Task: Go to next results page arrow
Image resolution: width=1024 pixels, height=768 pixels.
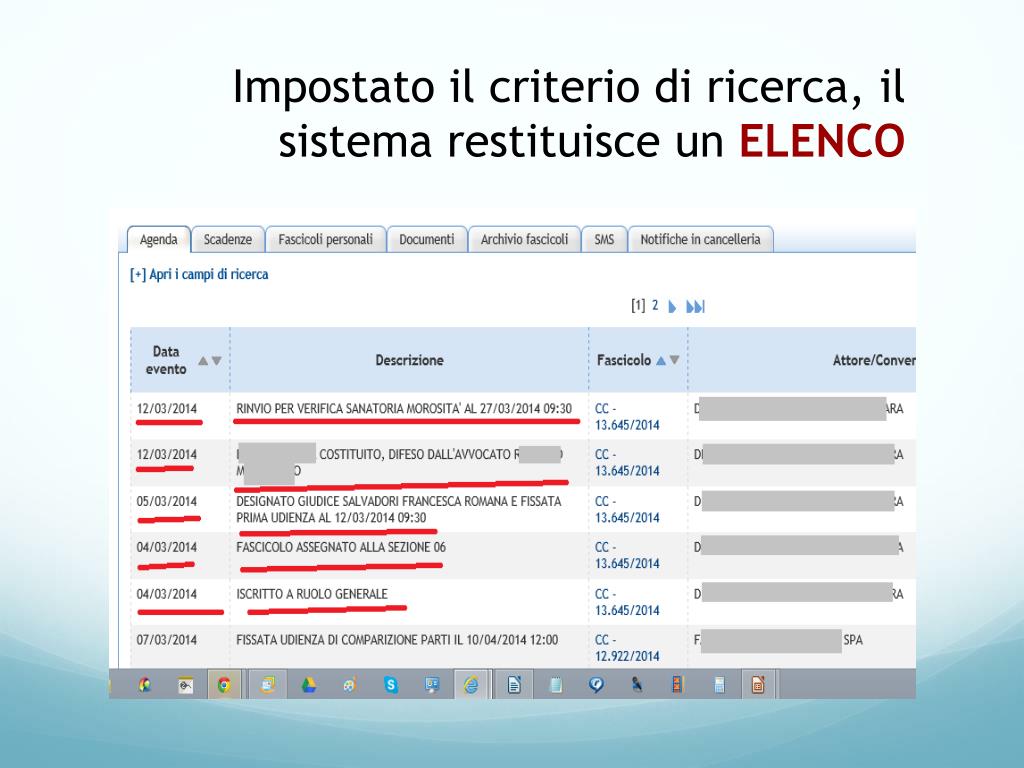Action: tap(672, 306)
